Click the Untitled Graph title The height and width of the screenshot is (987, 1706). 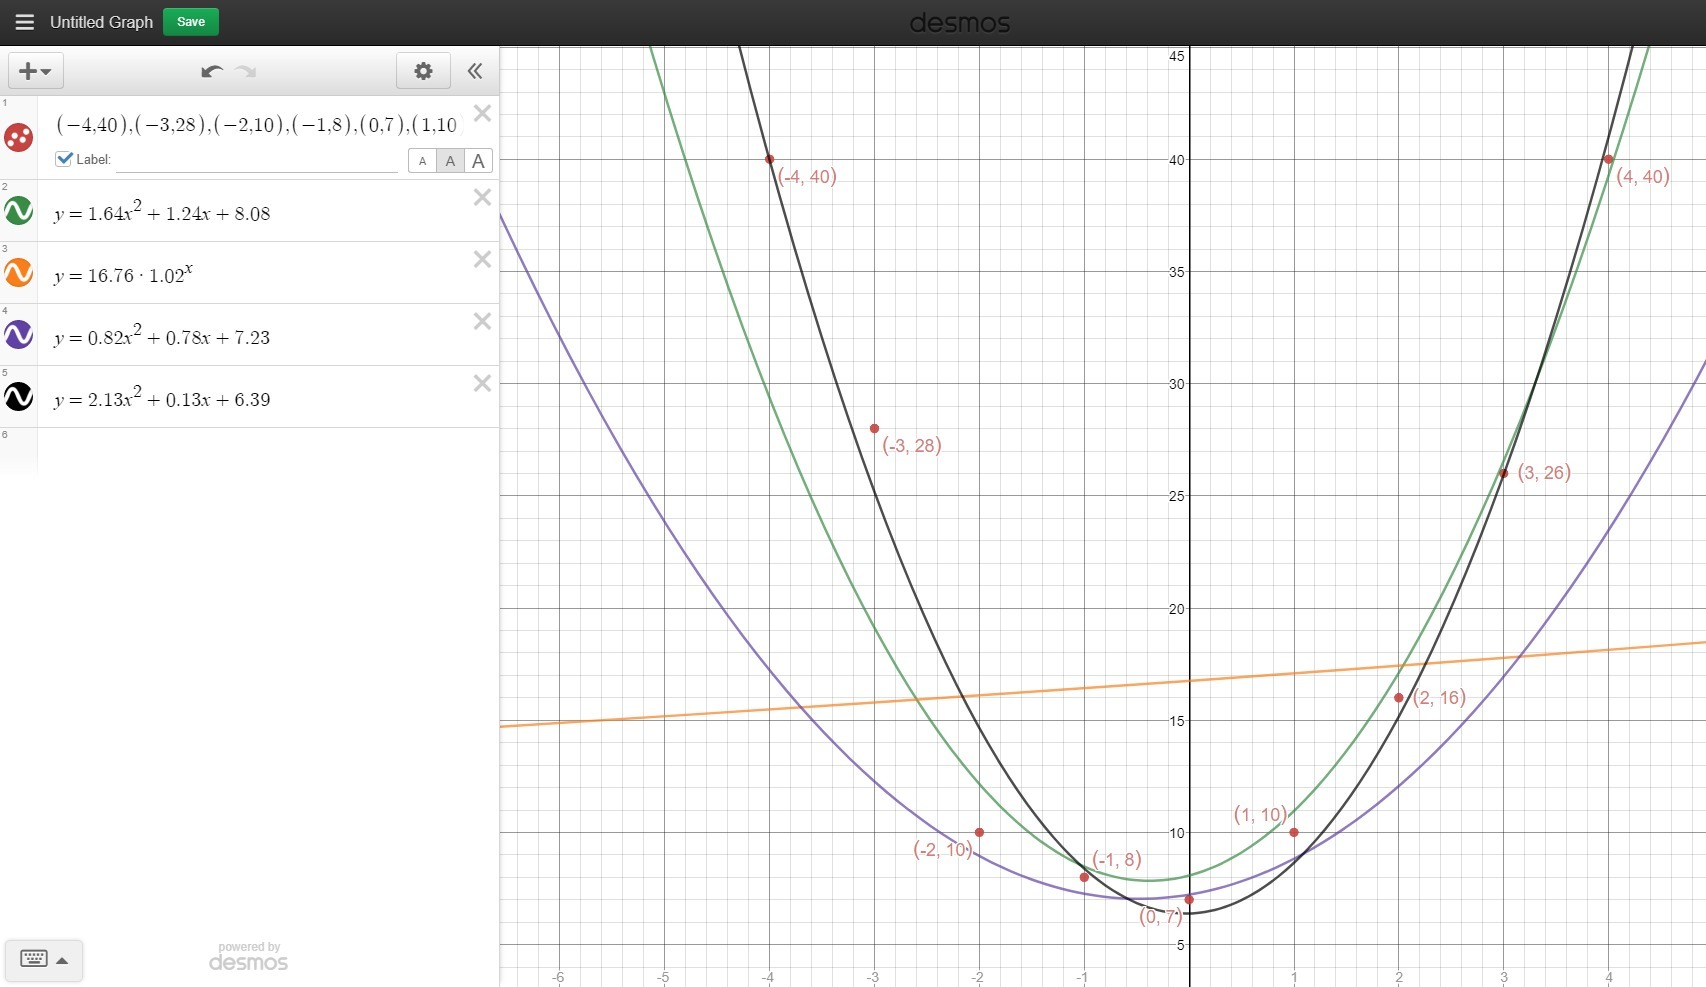(x=101, y=22)
